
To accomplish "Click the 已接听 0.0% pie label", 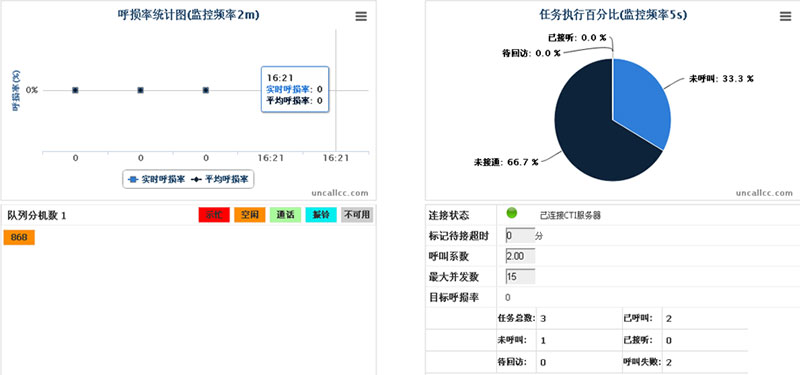I will 577,38.
